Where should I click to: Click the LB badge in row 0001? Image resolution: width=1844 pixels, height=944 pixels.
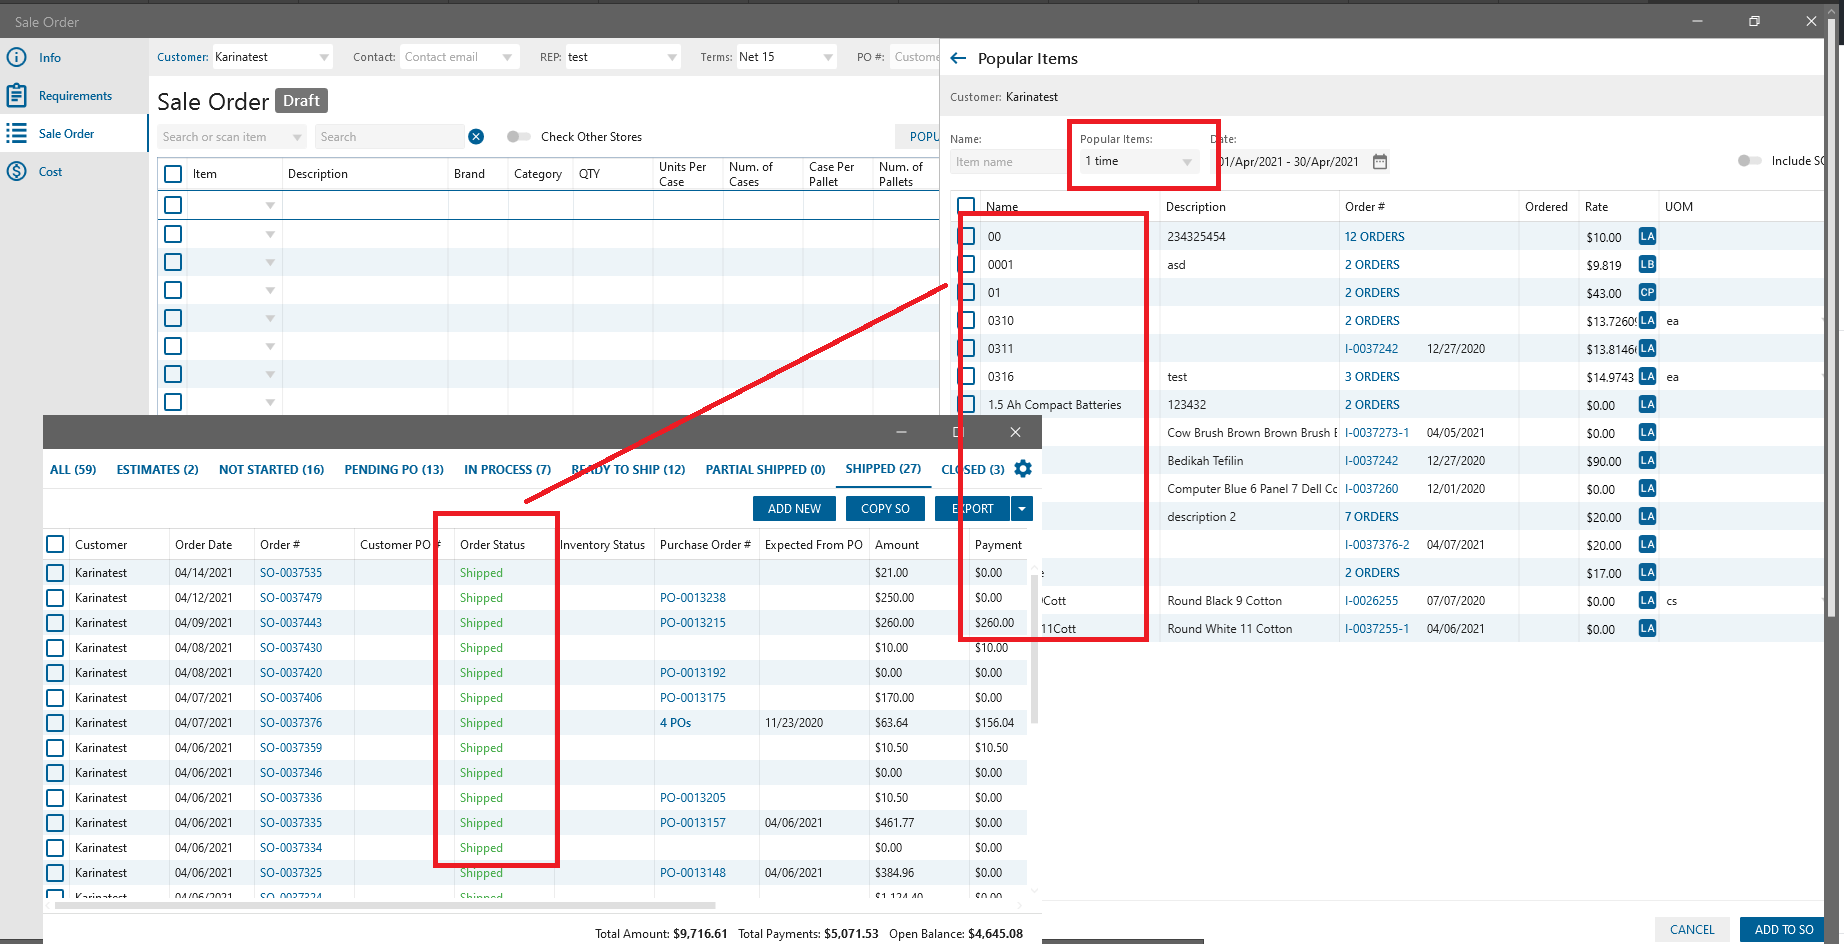[x=1647, y=264]
